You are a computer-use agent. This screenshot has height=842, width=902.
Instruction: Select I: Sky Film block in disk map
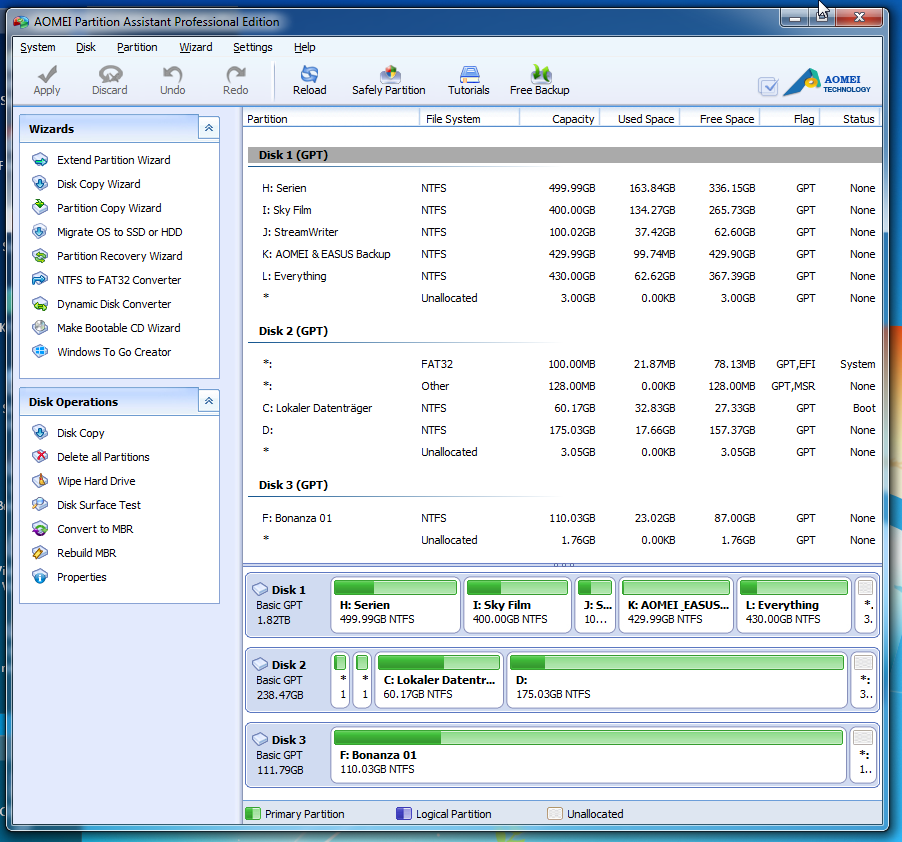[518, 605]
